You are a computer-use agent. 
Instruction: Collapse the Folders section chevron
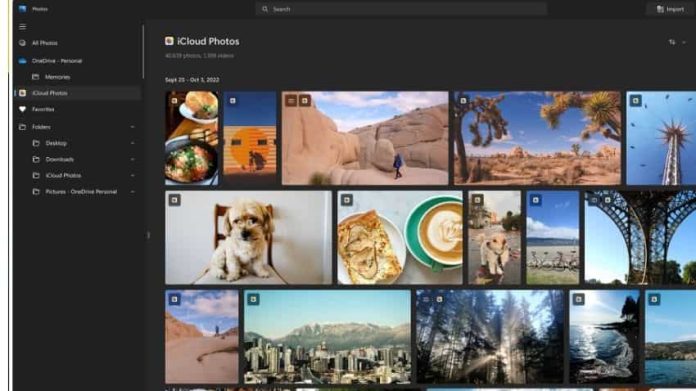(x=132, y=127)
